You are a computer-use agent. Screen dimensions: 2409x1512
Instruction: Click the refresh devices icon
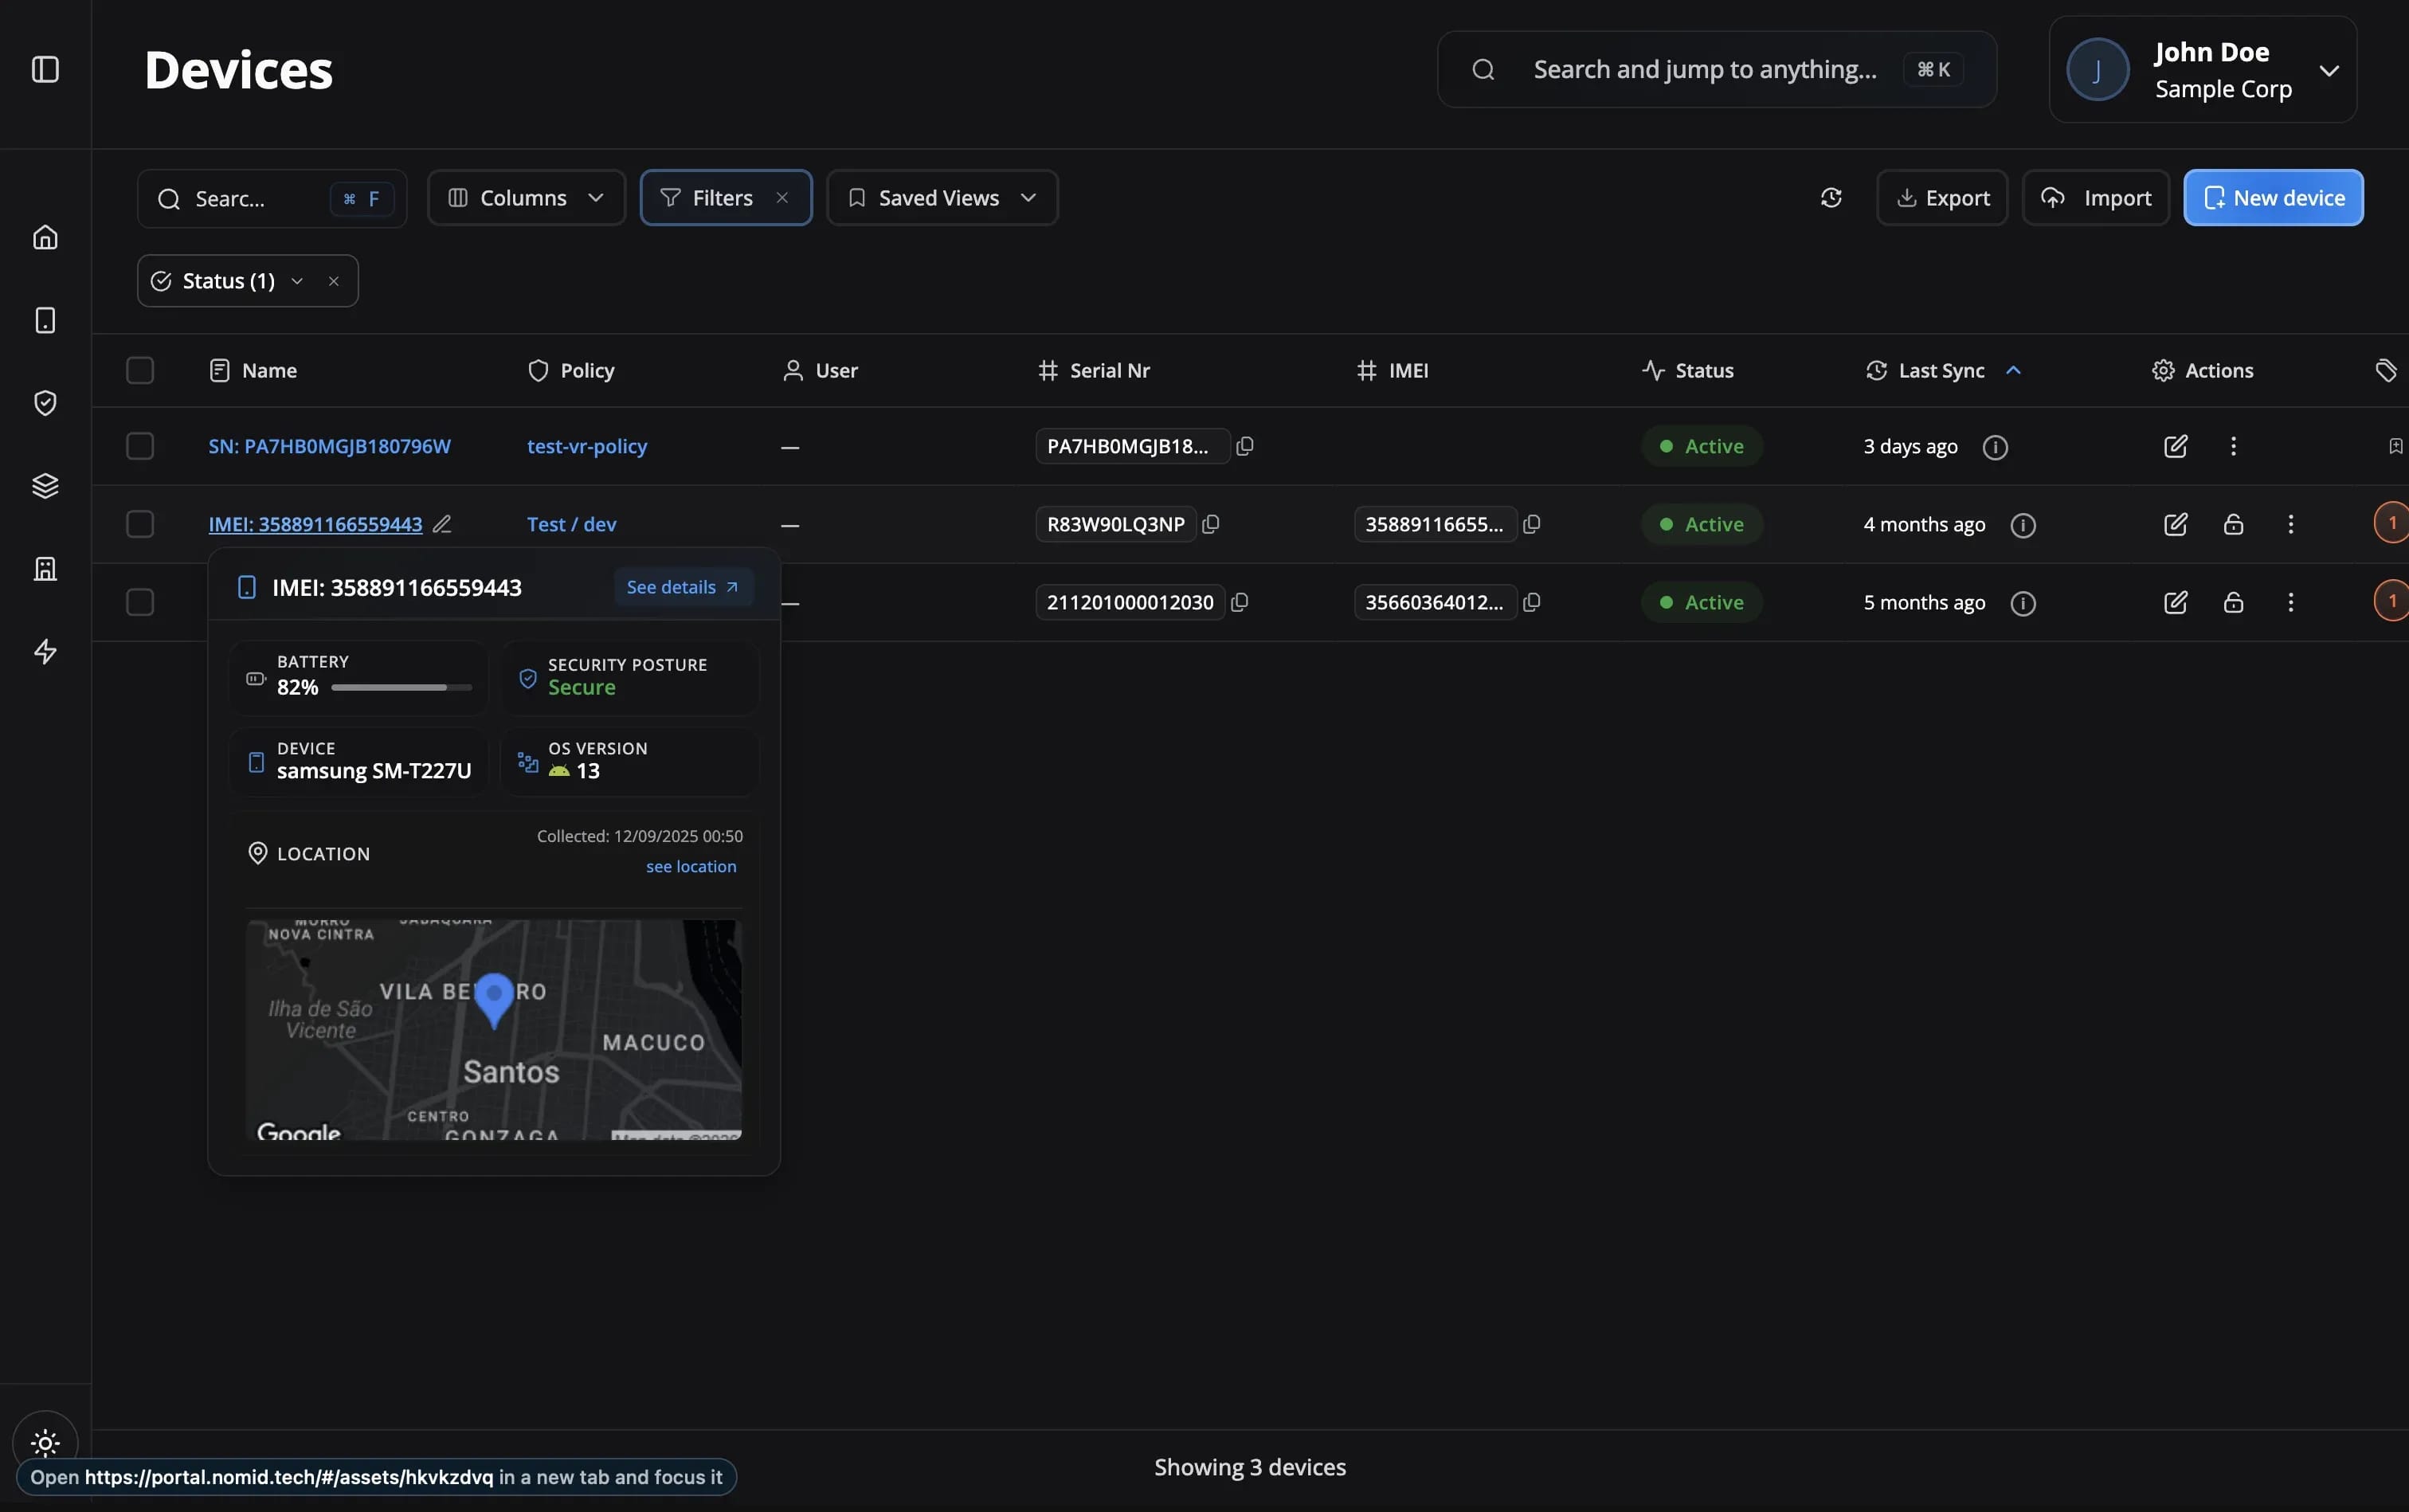point(1831,198)
